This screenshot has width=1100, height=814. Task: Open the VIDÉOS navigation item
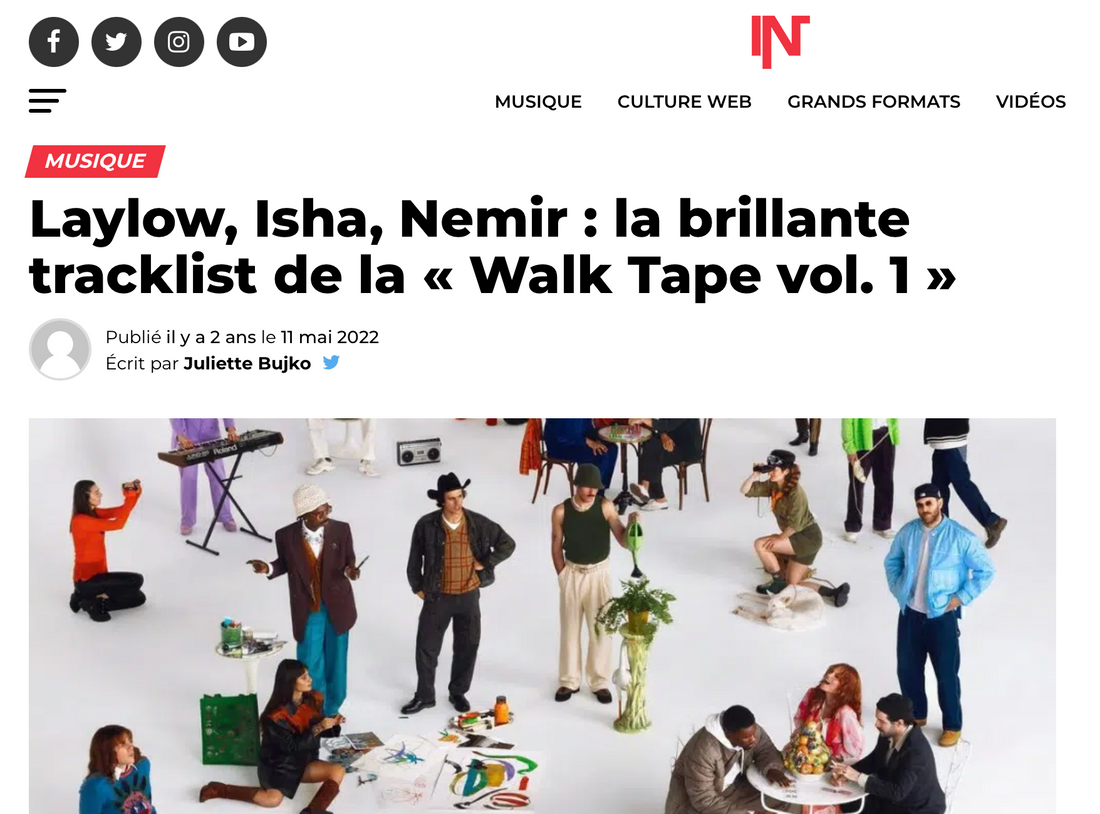[x=1031, y=102]
